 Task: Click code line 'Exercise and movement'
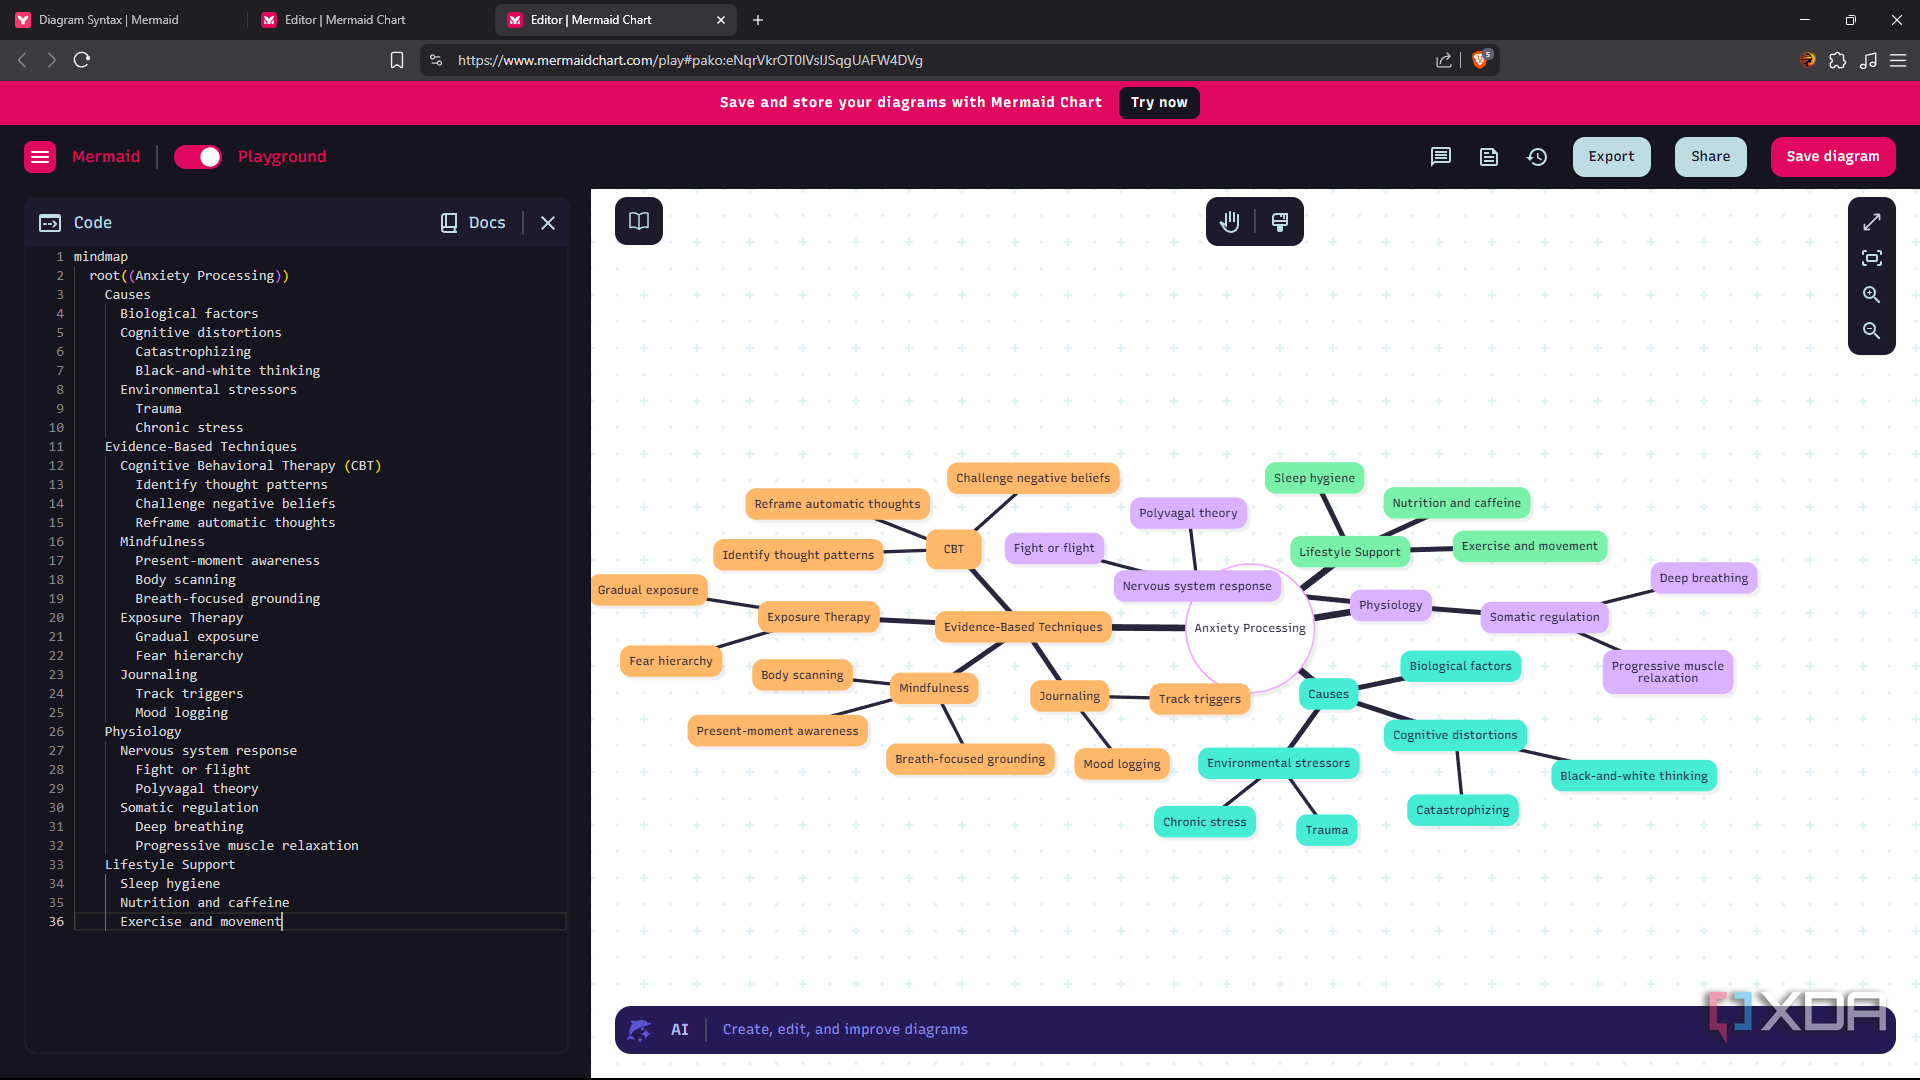pyautogui.click(x=200, y=922)
